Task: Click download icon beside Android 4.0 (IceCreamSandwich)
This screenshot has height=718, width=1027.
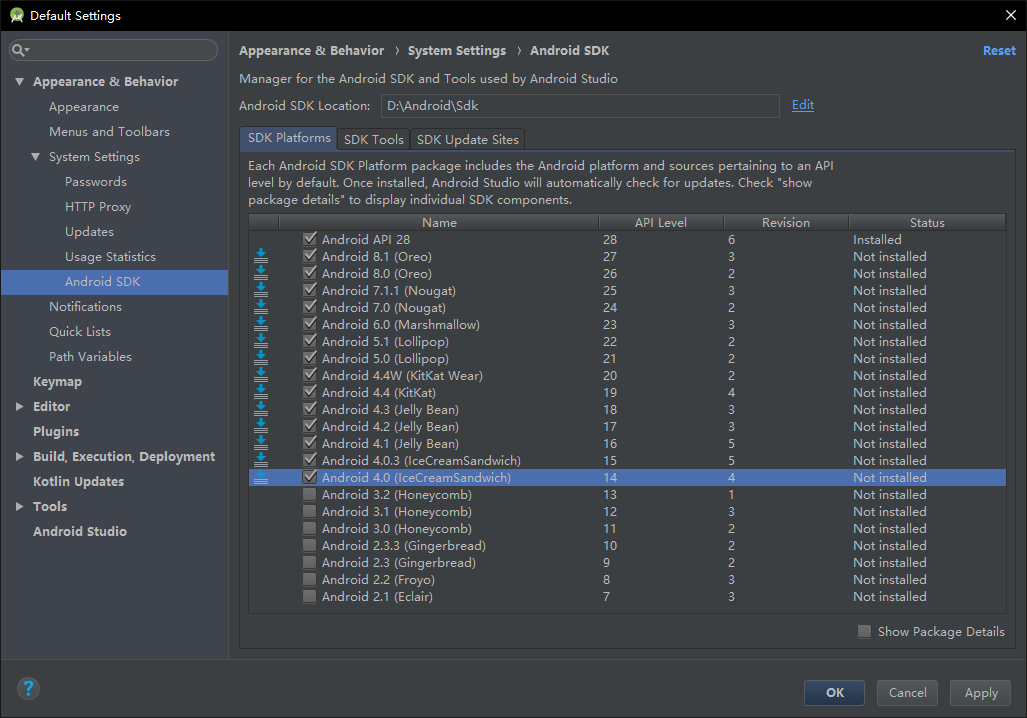Action: [x=261, y=478]
